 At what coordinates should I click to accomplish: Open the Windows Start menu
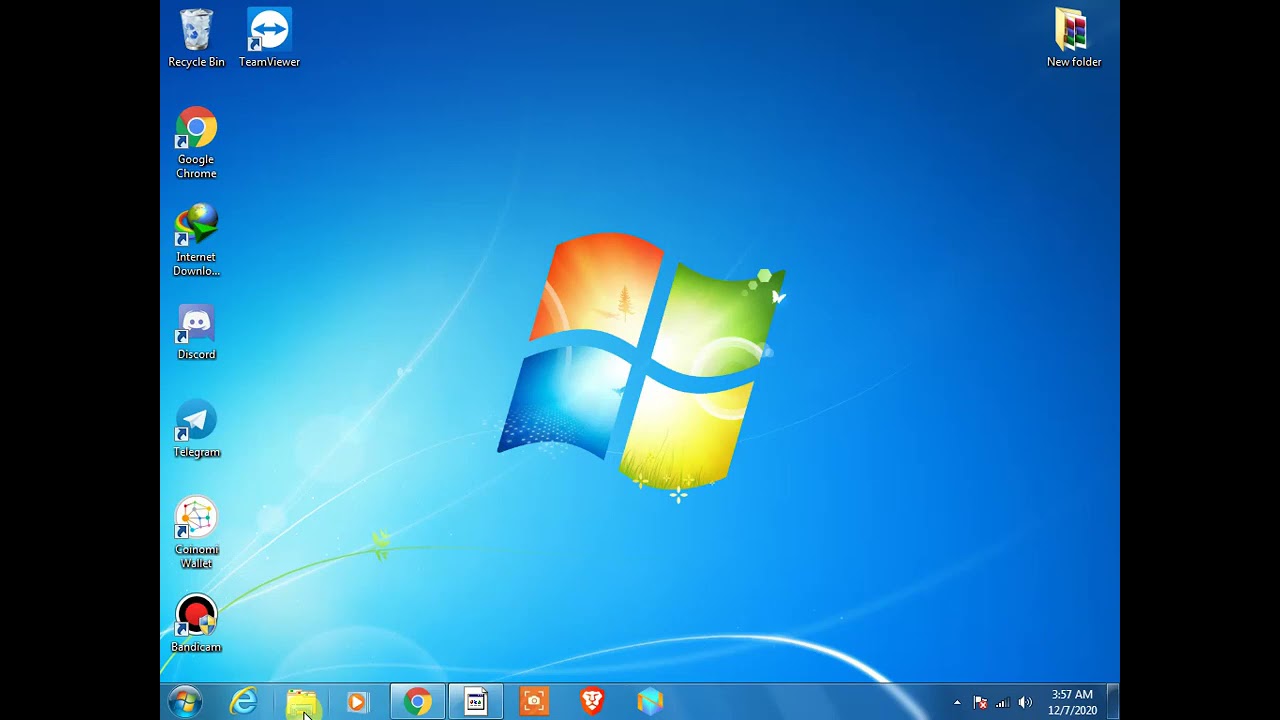[x=185, y=702]
